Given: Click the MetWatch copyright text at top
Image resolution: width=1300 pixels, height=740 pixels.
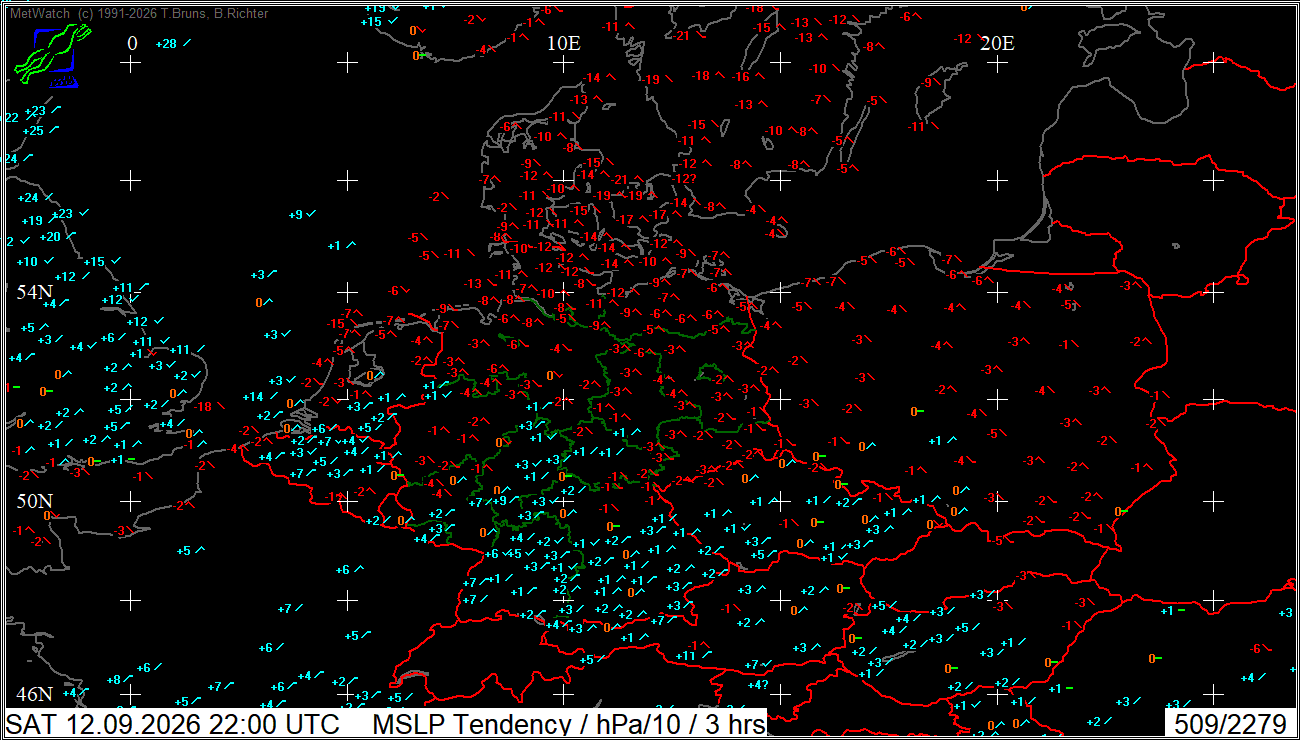Looking at the screenshot, I should pyautogui.click(x=139, y=14).
